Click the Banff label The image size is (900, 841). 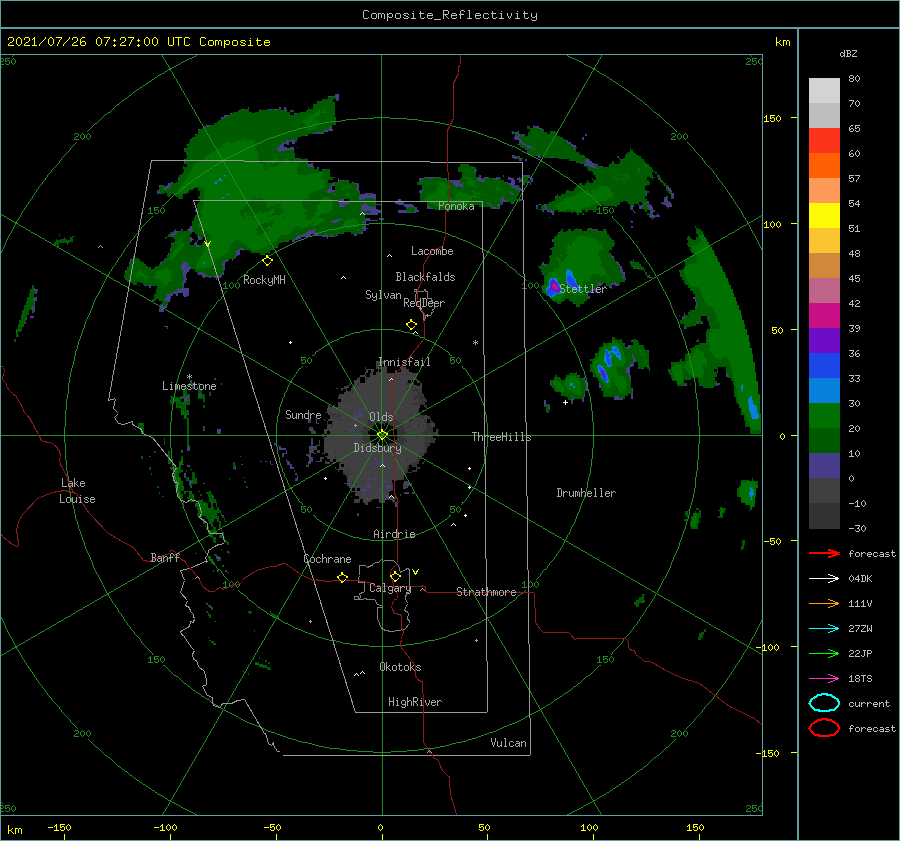click(165, 557)
